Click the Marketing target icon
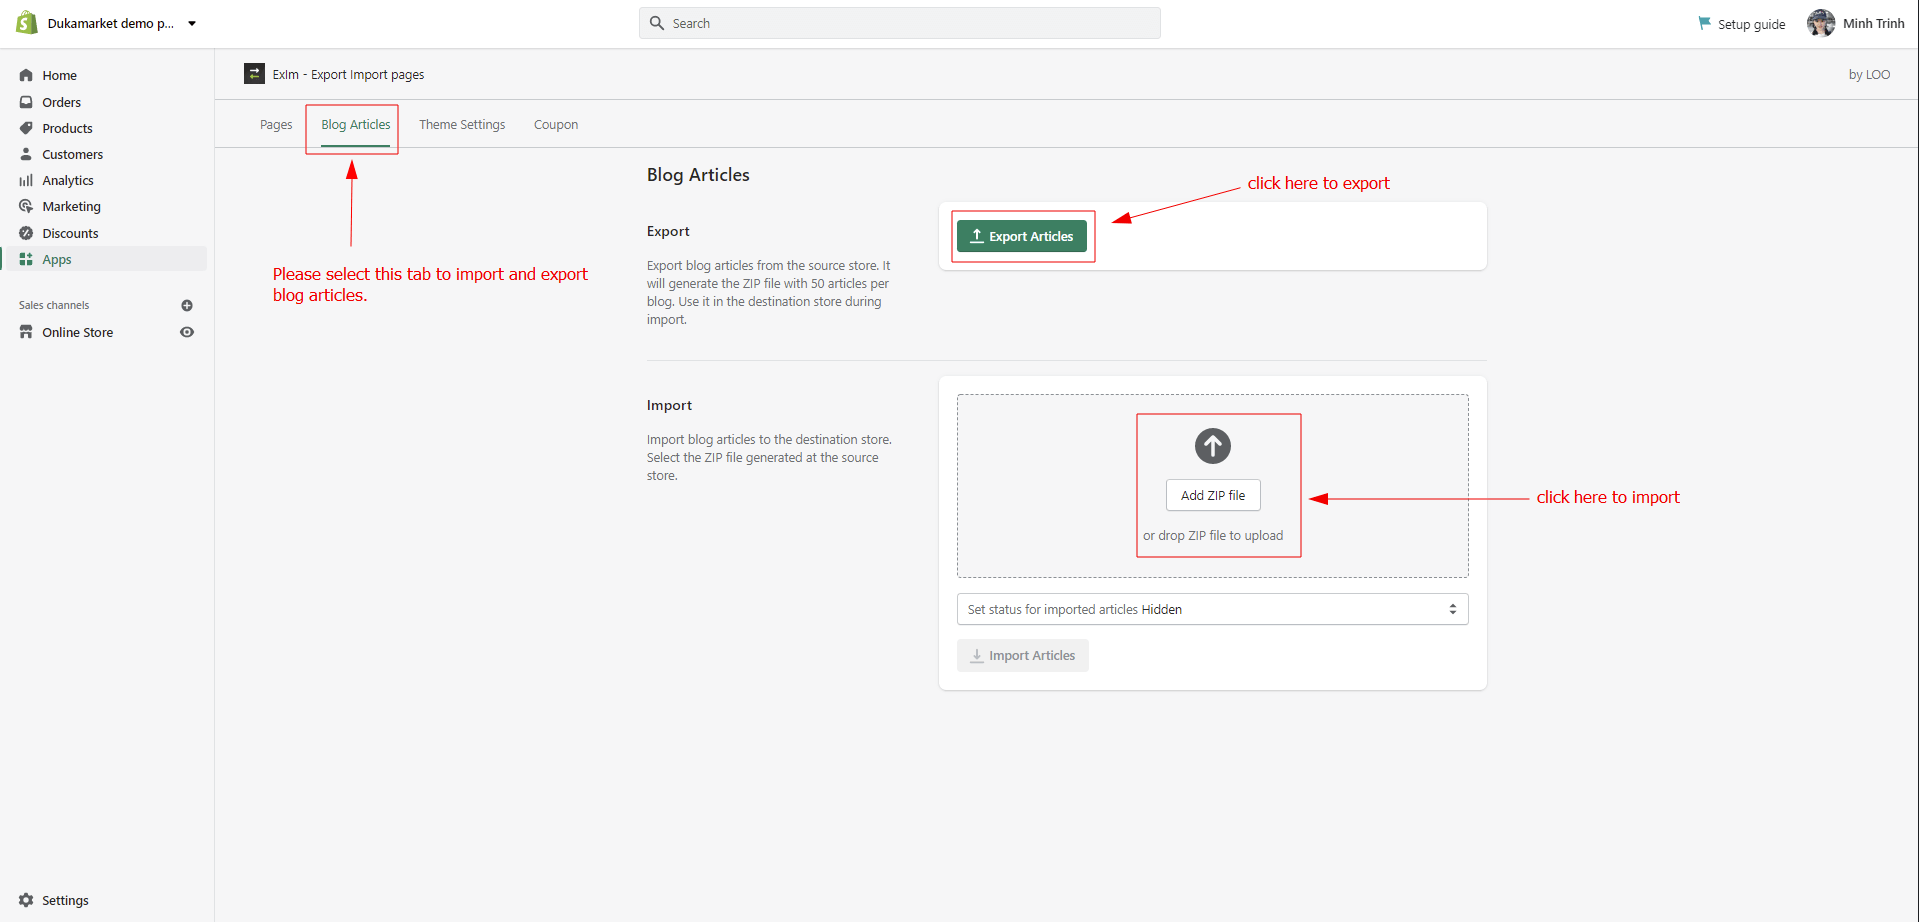The width and height of the screenshot is (1919, 922). click(26, 207)
